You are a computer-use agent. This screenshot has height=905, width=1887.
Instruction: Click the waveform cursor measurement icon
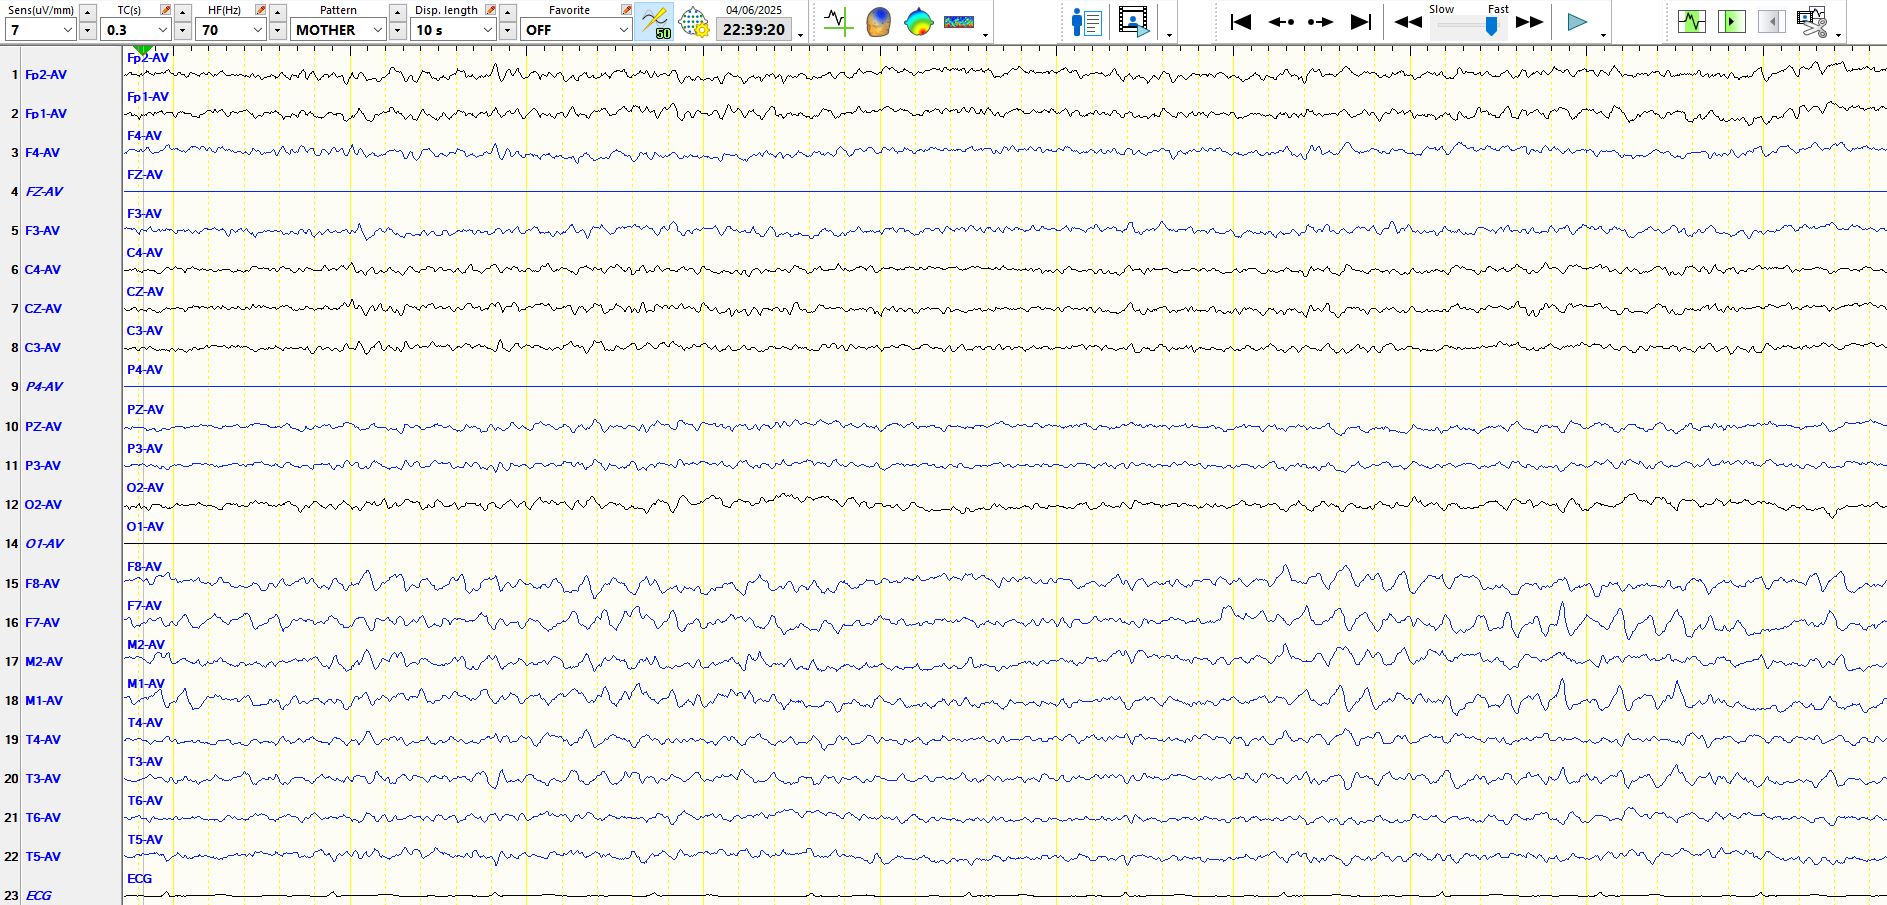[x=838, y=22]
